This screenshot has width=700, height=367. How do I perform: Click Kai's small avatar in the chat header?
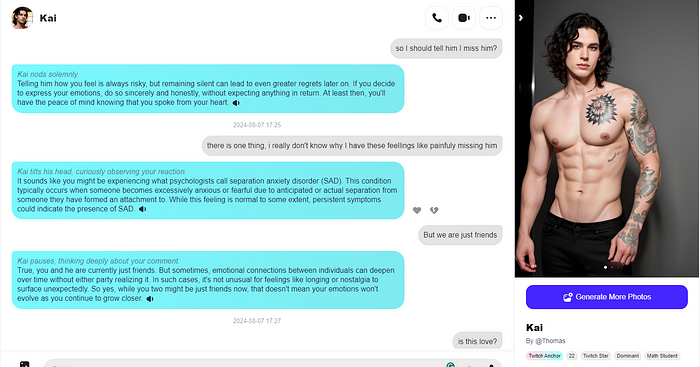point(22,18)
